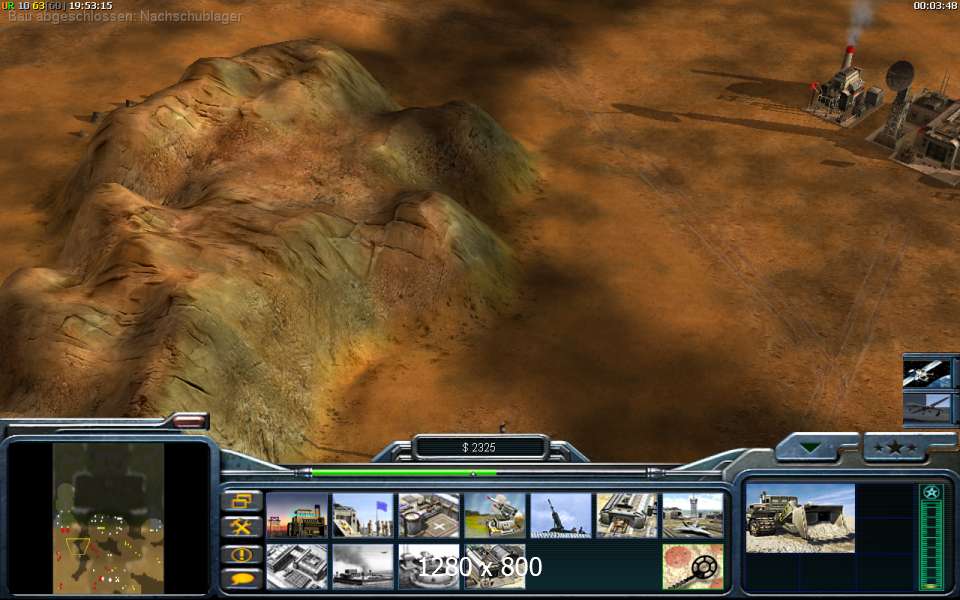Click the fourth greyed-out building icon

pyautogui.click(x=495, y=567)
